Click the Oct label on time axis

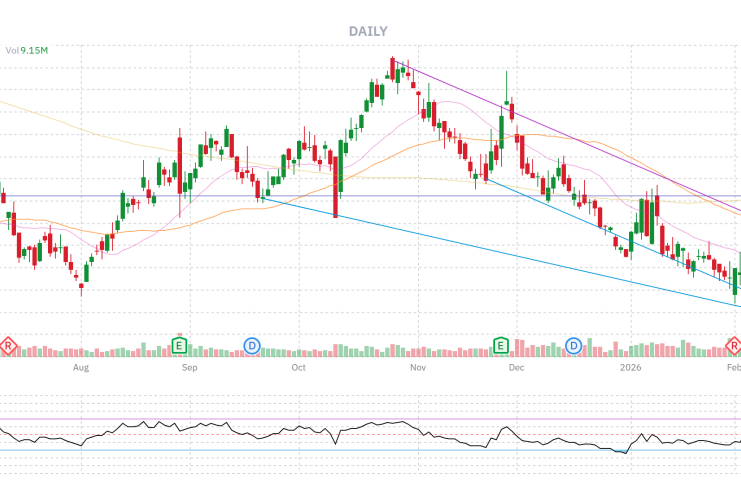coord(298,368)
